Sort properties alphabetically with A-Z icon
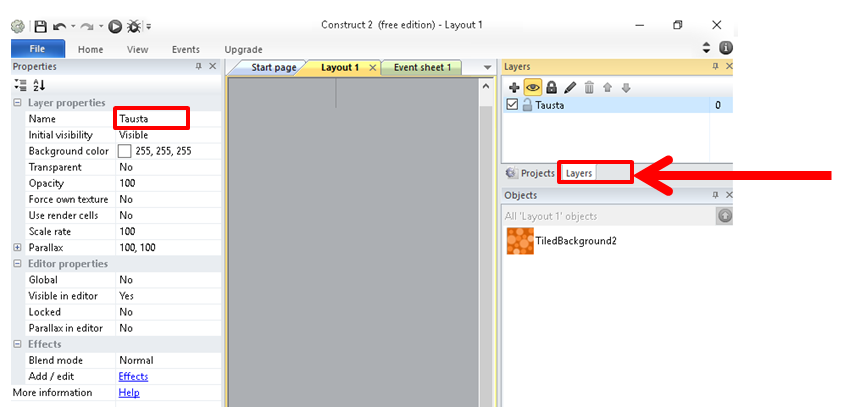This screenshot has height=413, width=841. [x=39, y=86]
